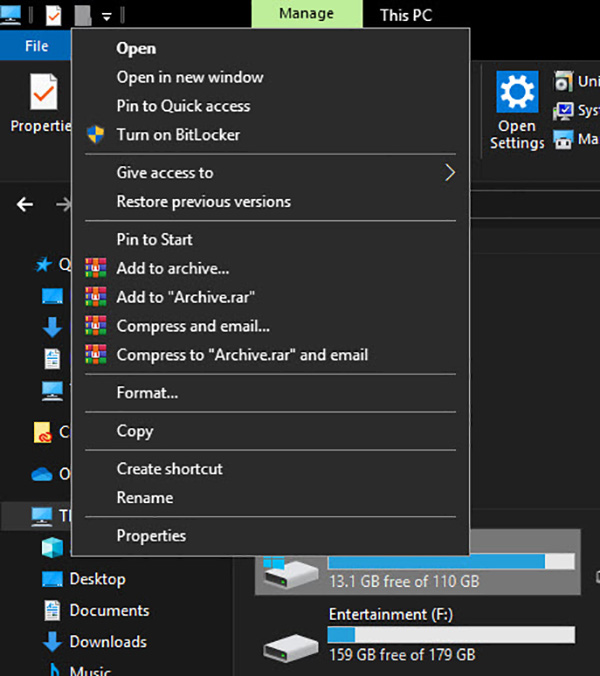Select Properties at bottom of context menu
Image resolution: width=600 pixels, height=676 pixels.
[151, 536]
